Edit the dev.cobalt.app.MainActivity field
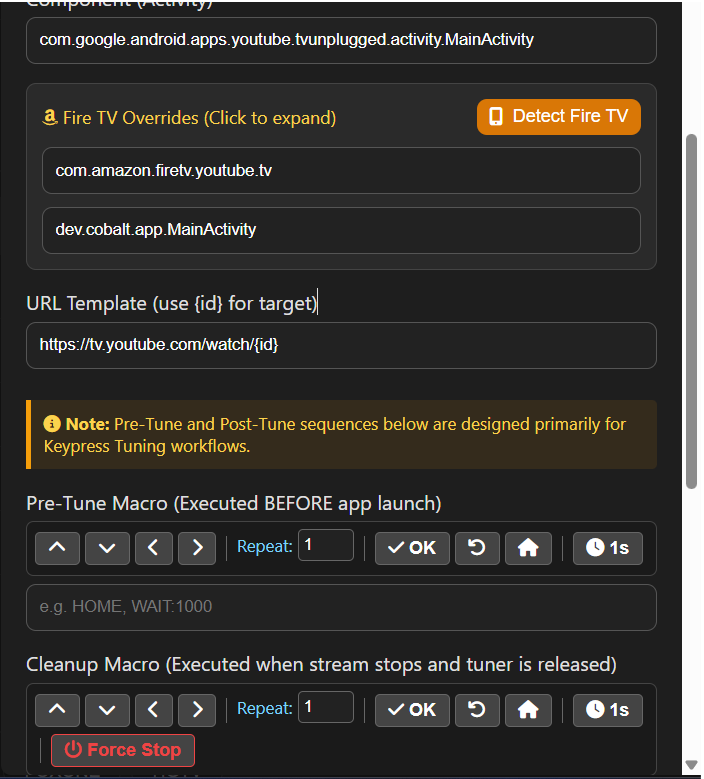 (x=341, y=230)
